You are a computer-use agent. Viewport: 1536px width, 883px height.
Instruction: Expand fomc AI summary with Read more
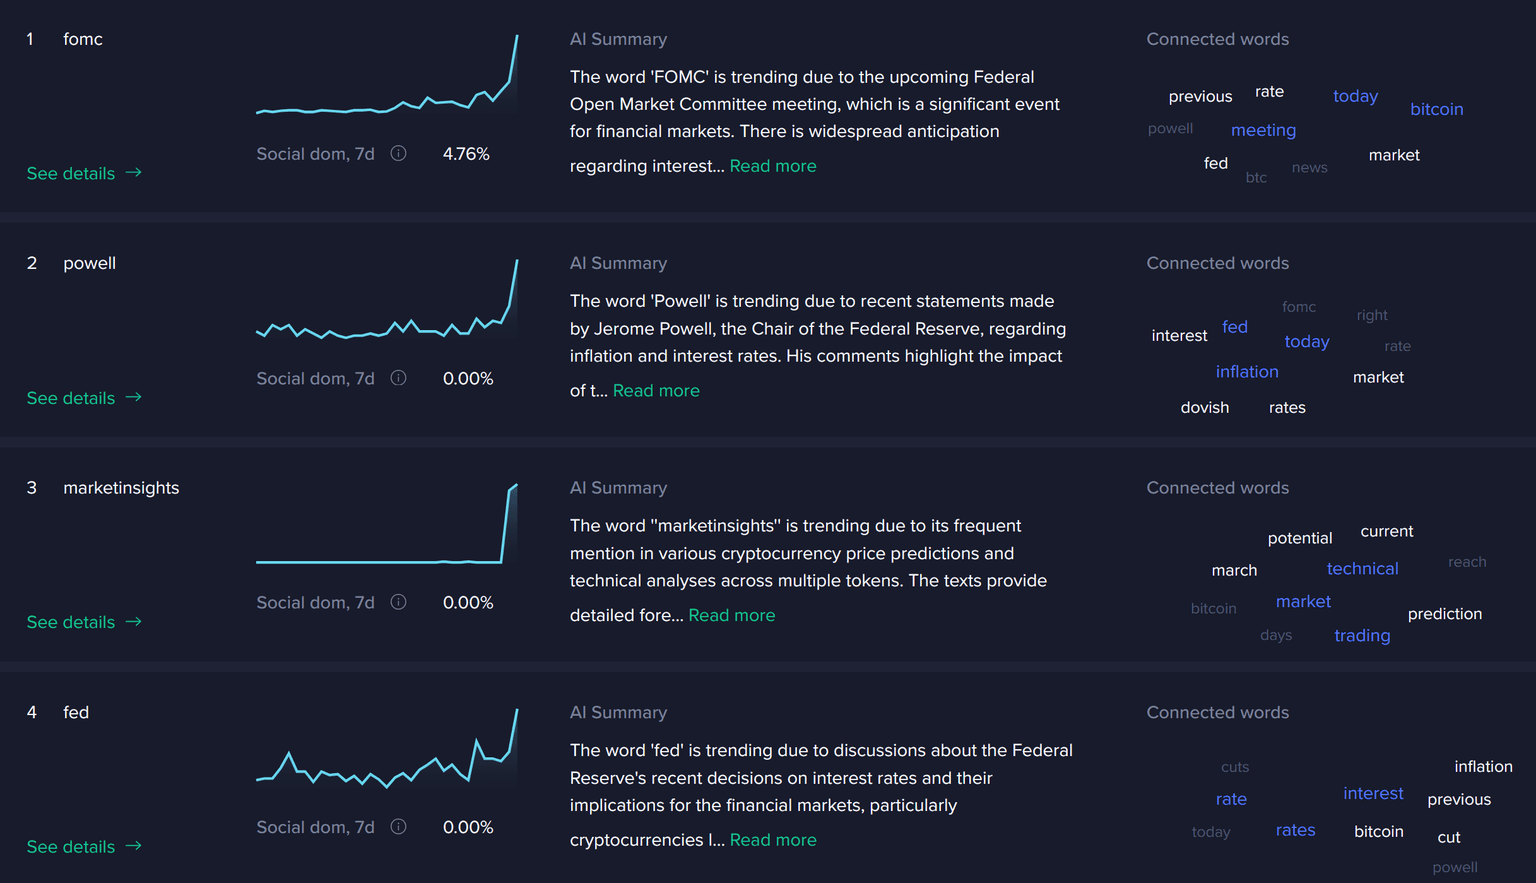(772, 166)
